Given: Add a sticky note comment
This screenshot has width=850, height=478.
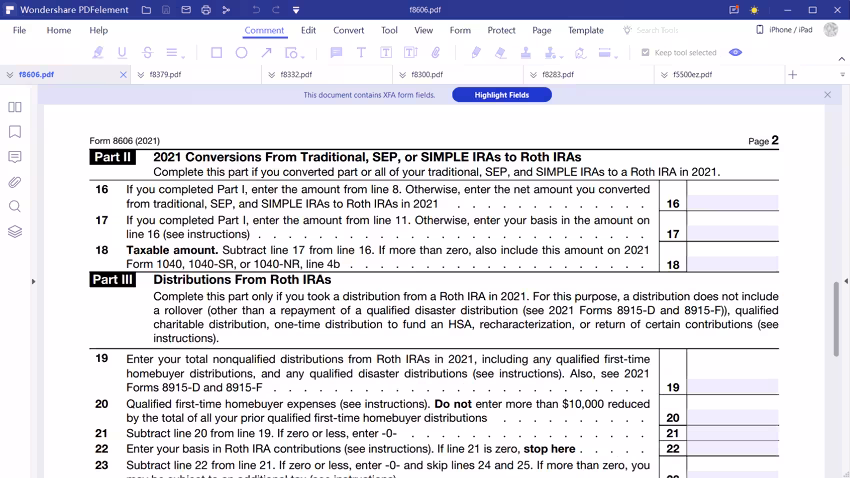Looking at the screenshot, I should tap(336, 53).
